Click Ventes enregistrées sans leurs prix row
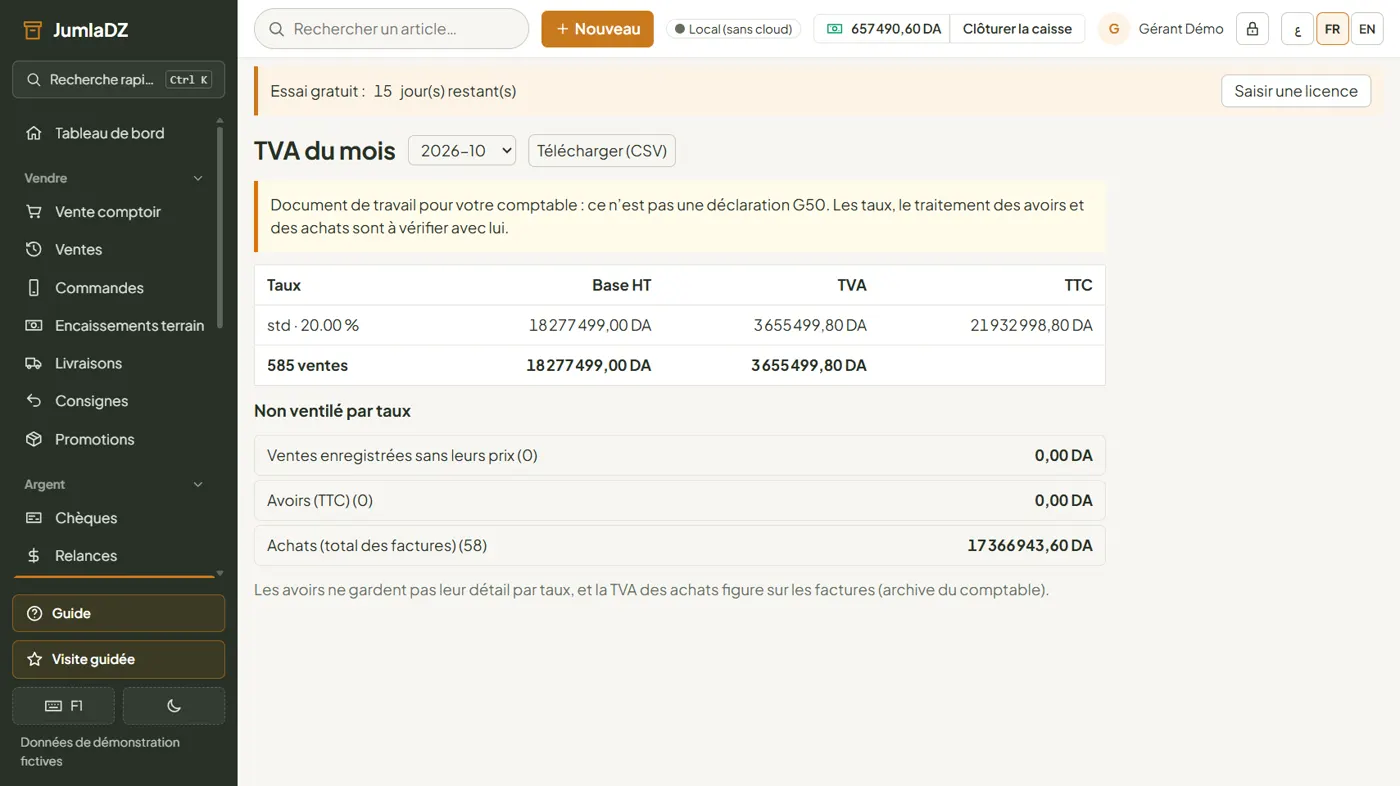This screenshot has height=786, width=1400. tap(680, 455)
